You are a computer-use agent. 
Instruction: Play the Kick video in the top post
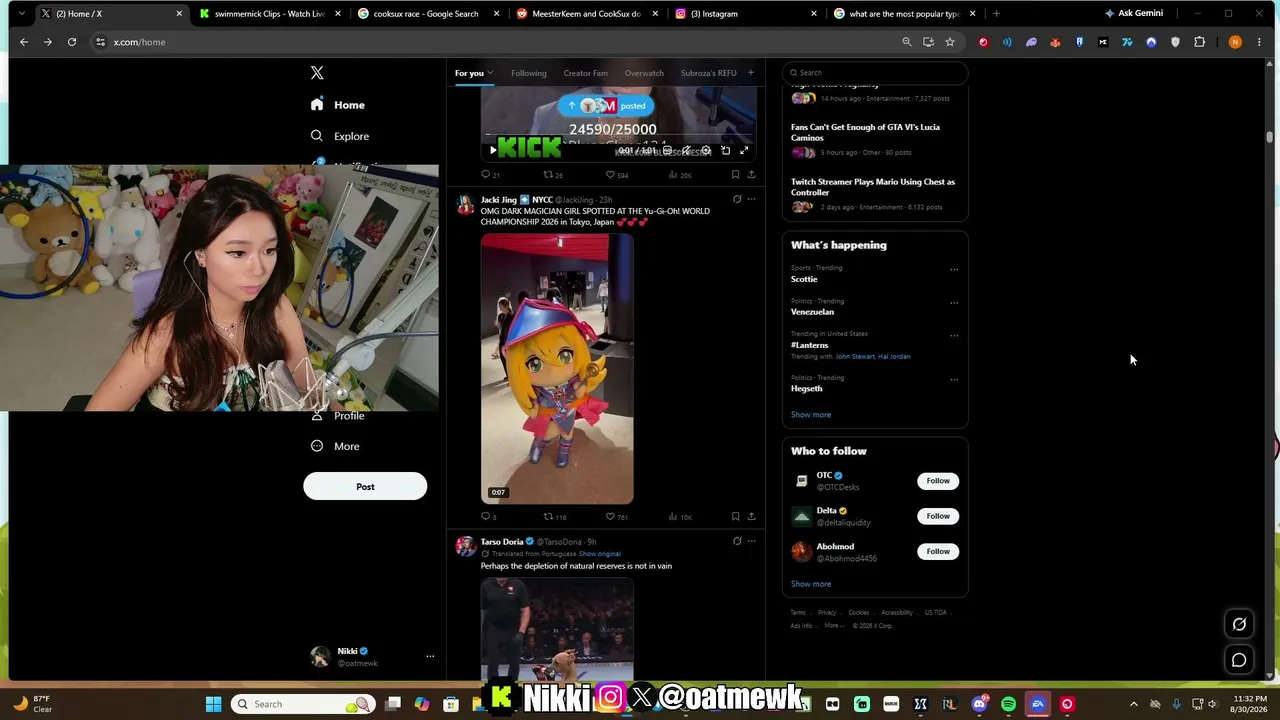pos(492,150)
